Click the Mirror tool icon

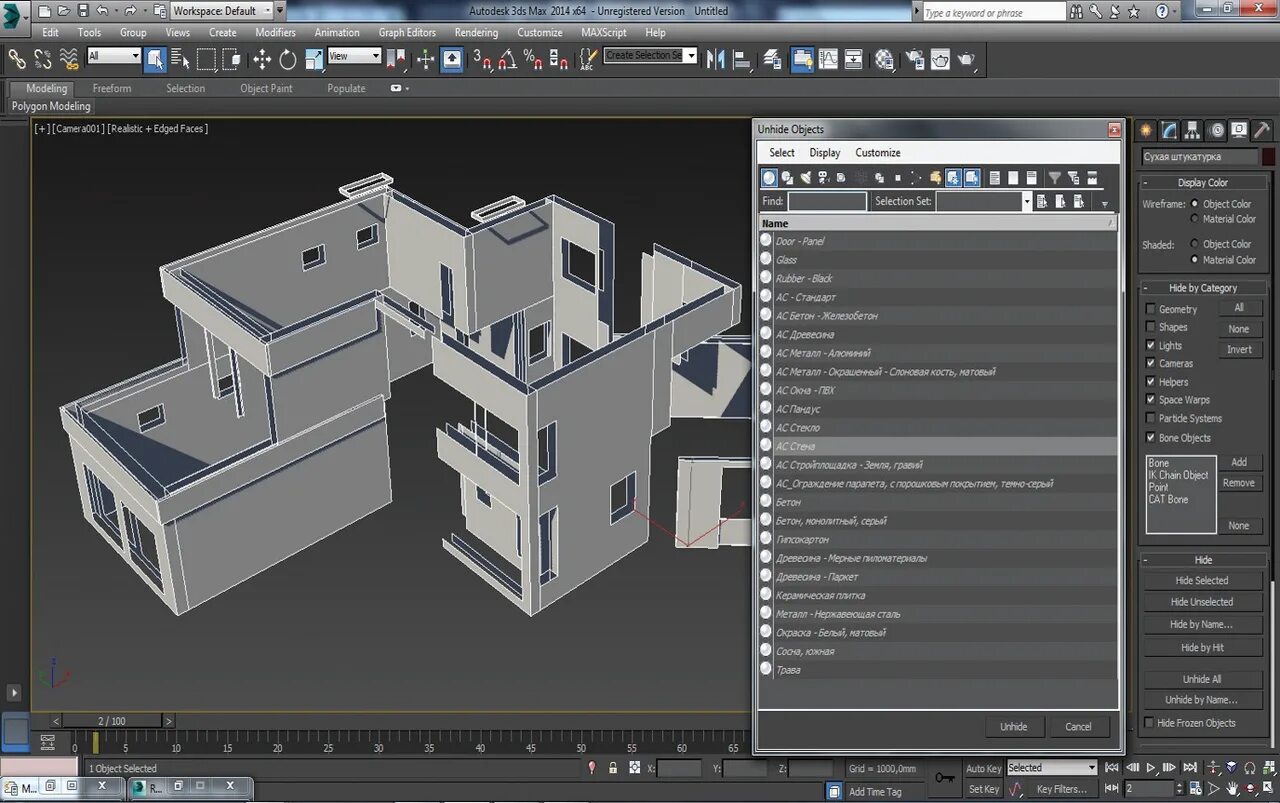[x=715, y=60]
